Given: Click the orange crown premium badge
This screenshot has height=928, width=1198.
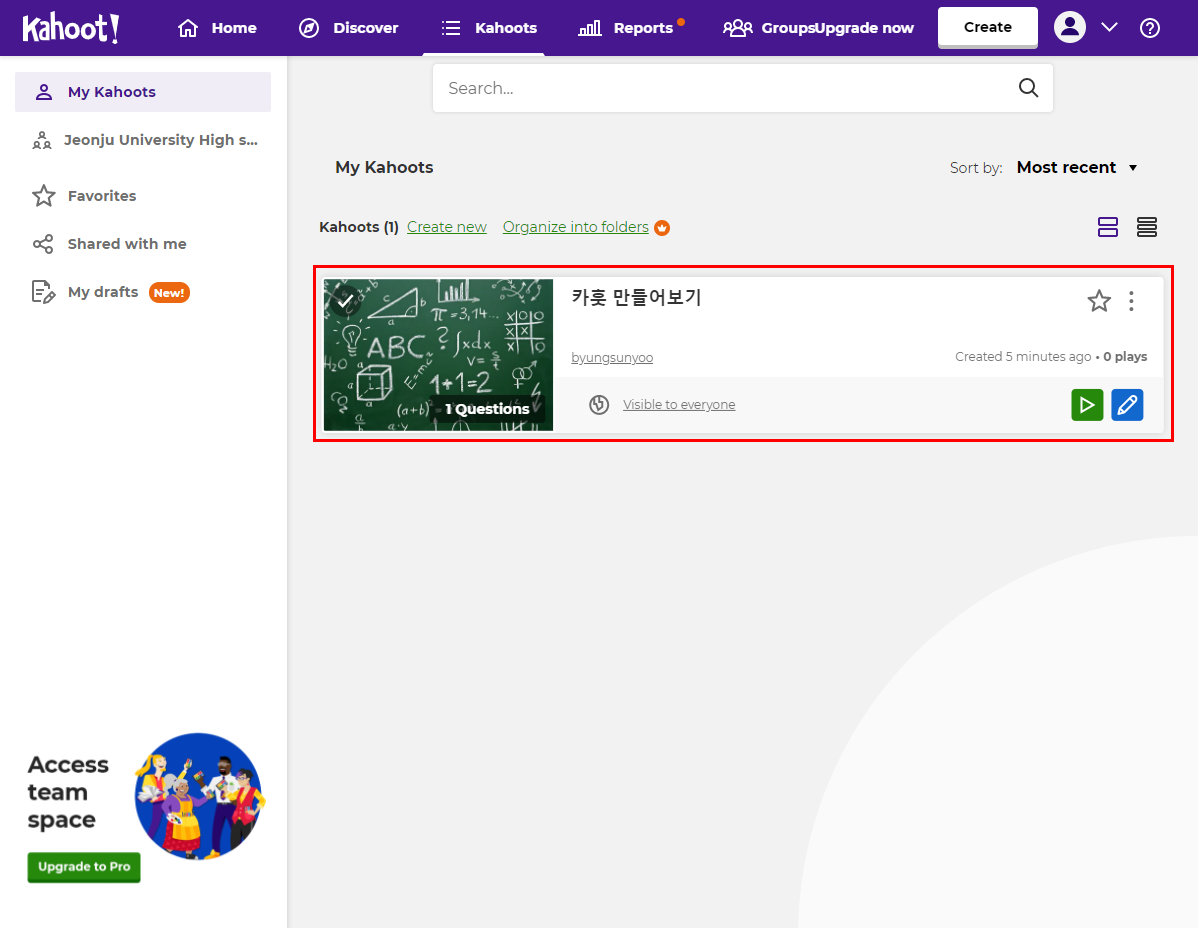Looking at the screenshot, I should coord(662,228).
